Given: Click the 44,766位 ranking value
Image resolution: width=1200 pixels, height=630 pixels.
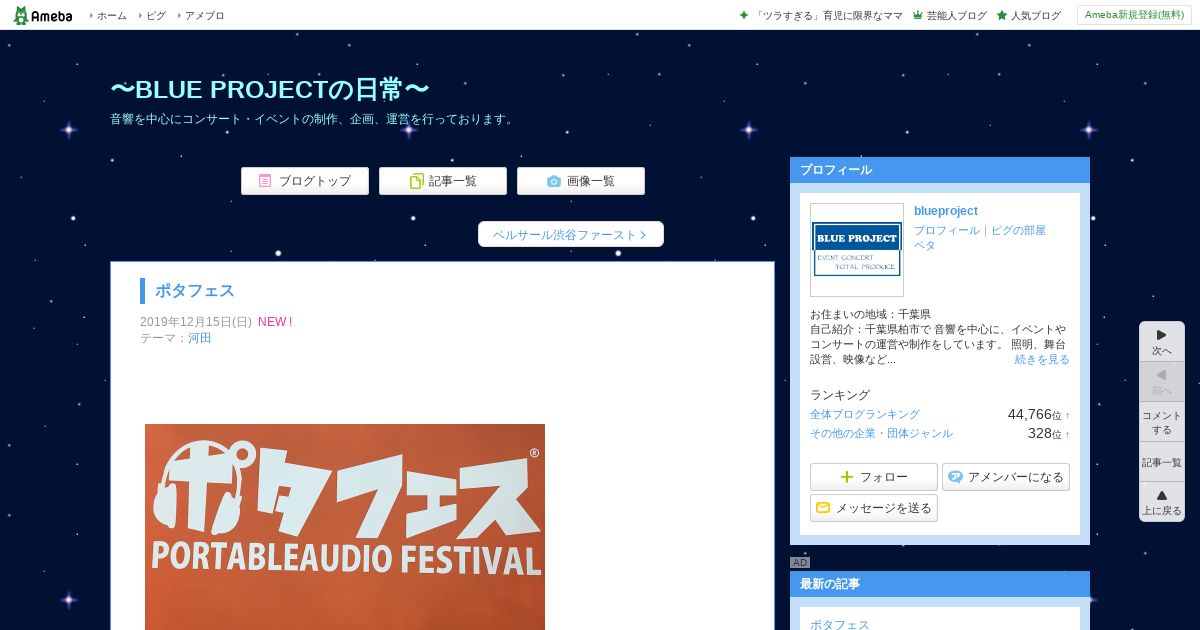Looking at the screenshot, I should point(1035,414).
